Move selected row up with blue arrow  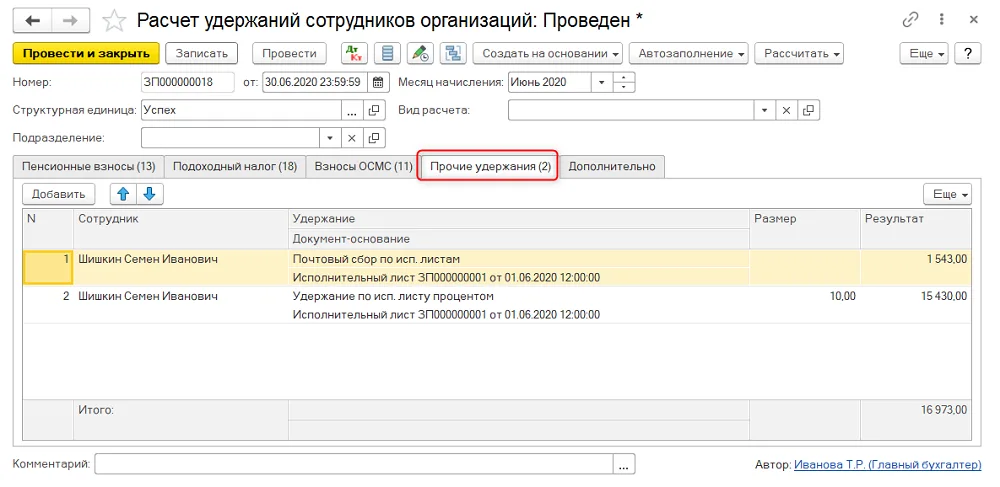click(123, 194)
